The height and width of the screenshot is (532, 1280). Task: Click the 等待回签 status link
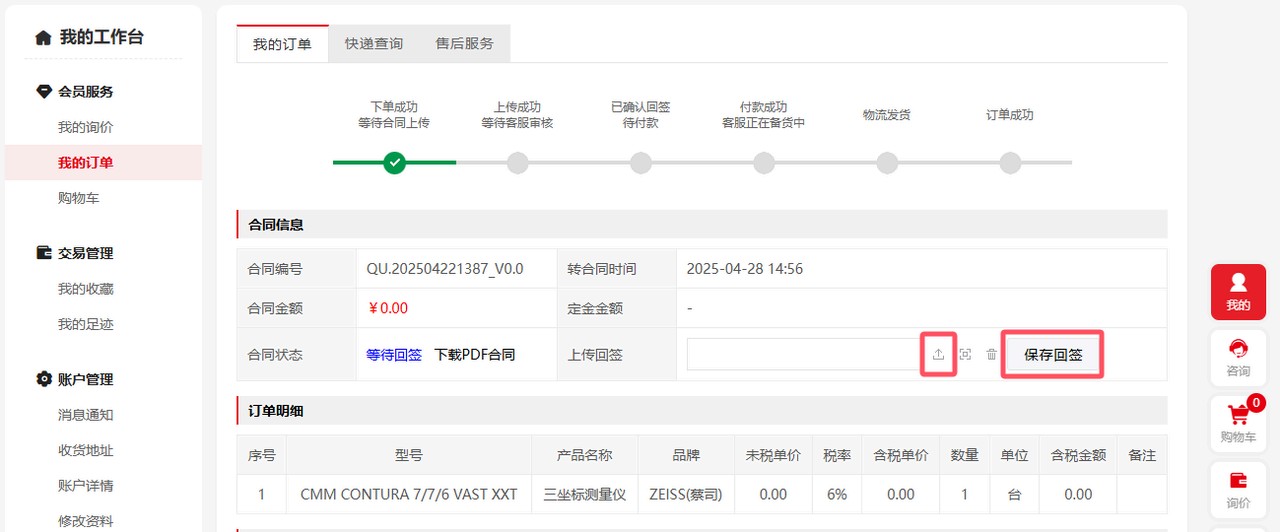(394, 354)
